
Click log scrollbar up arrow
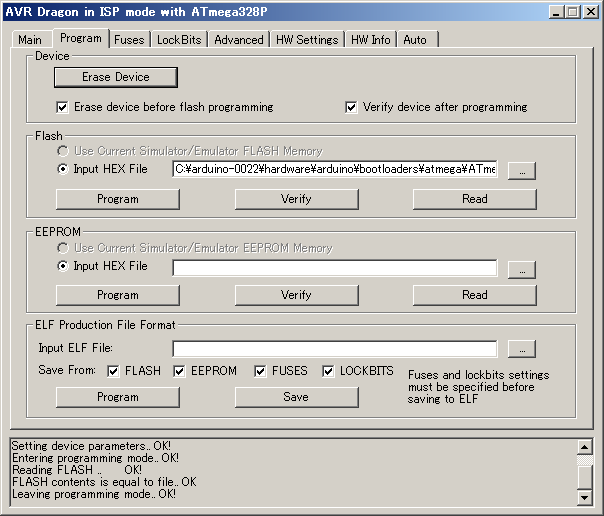[x=585, y=447]
